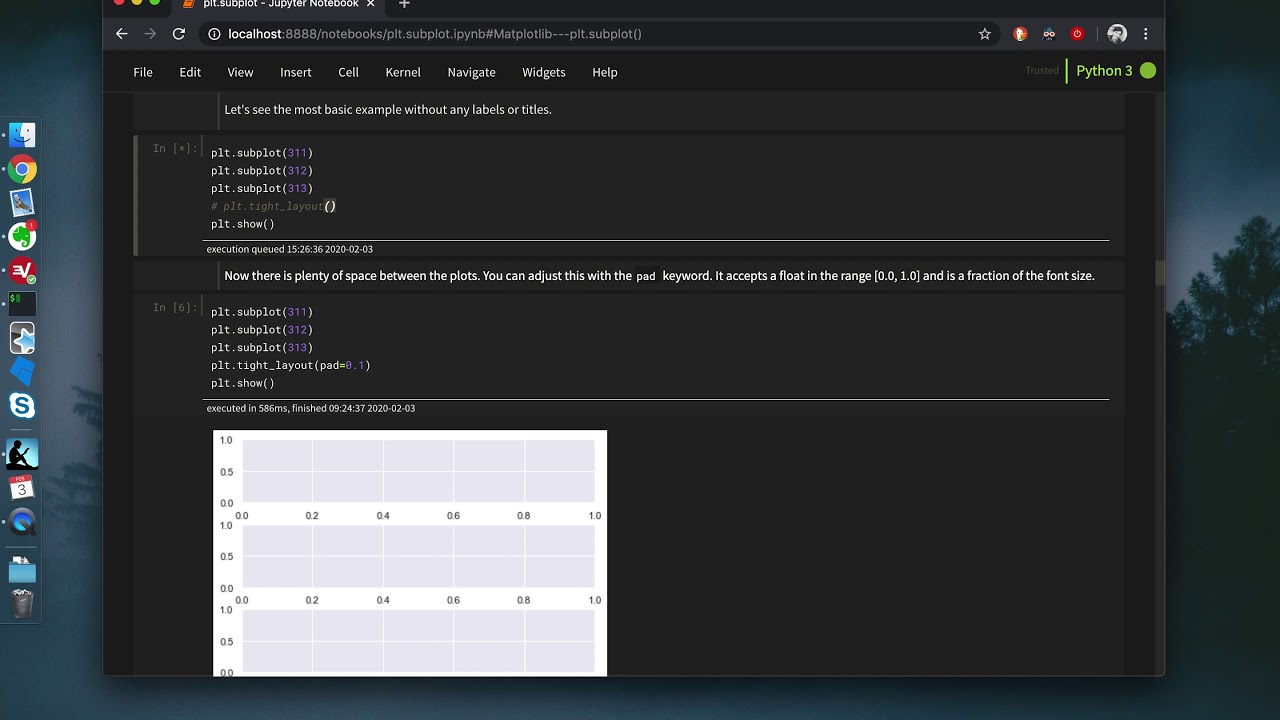The image size is (1280, 720).
Task: Open the Cell dropdown menu
Action: pos(348,72)
